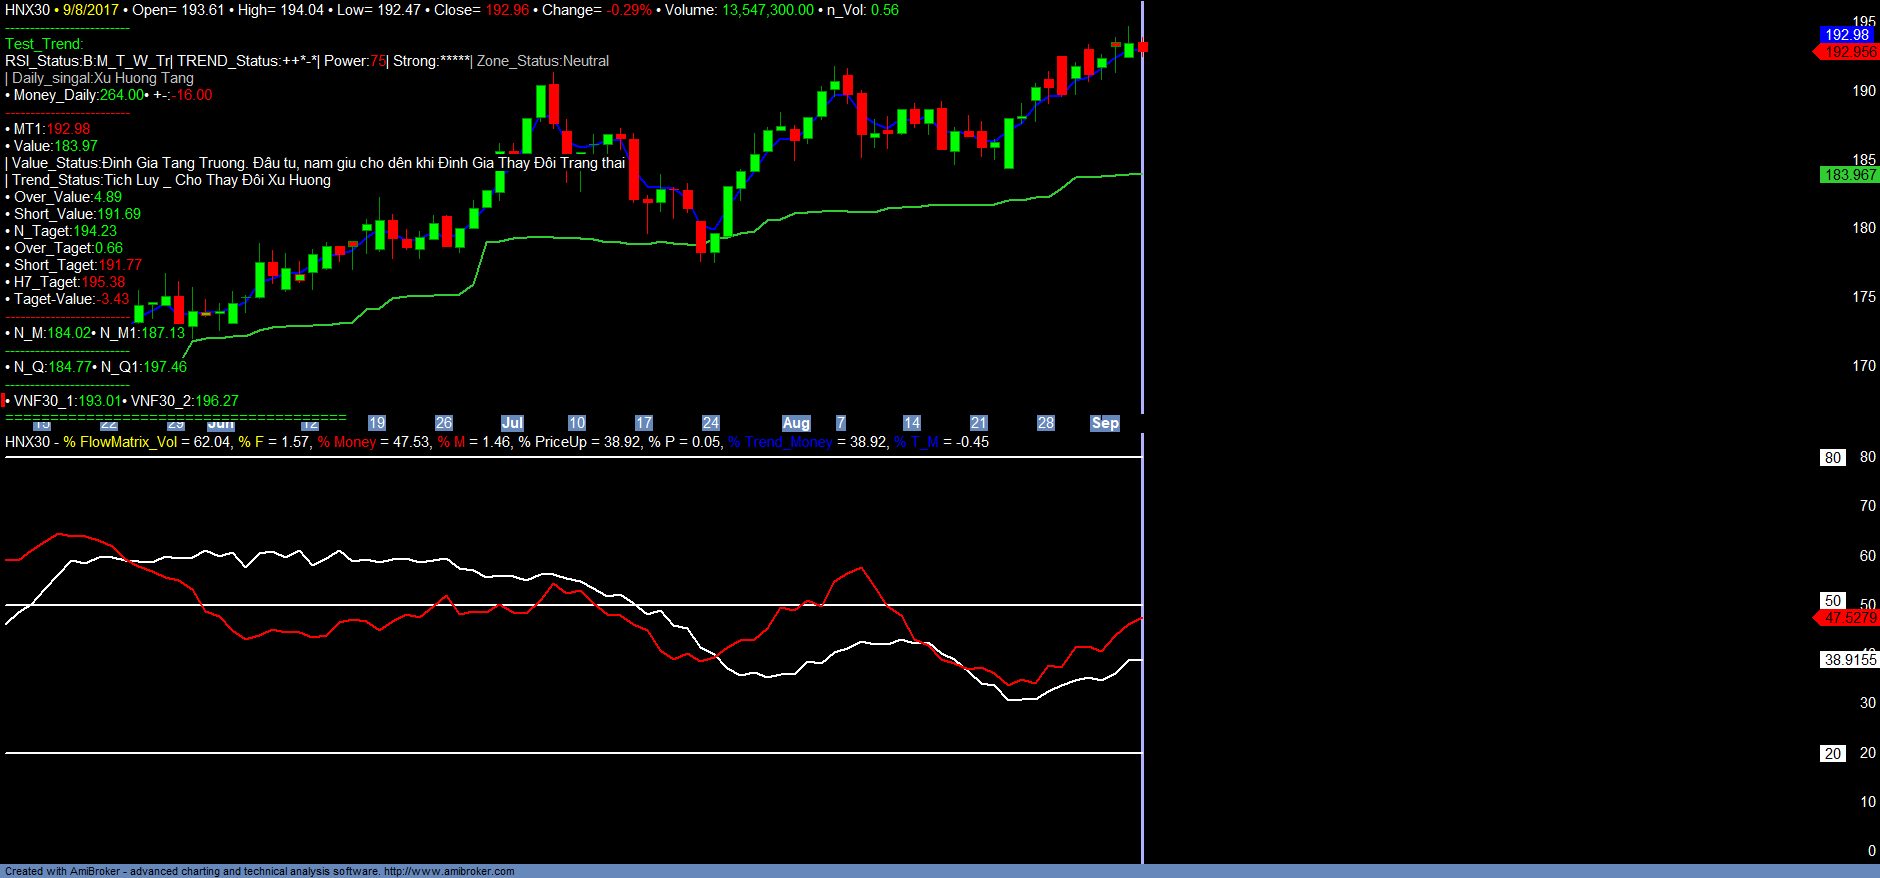Click the date 26 marker on the axis
Image resolution: width=1880 pixels, height=878 pixels.
(444, 423)
